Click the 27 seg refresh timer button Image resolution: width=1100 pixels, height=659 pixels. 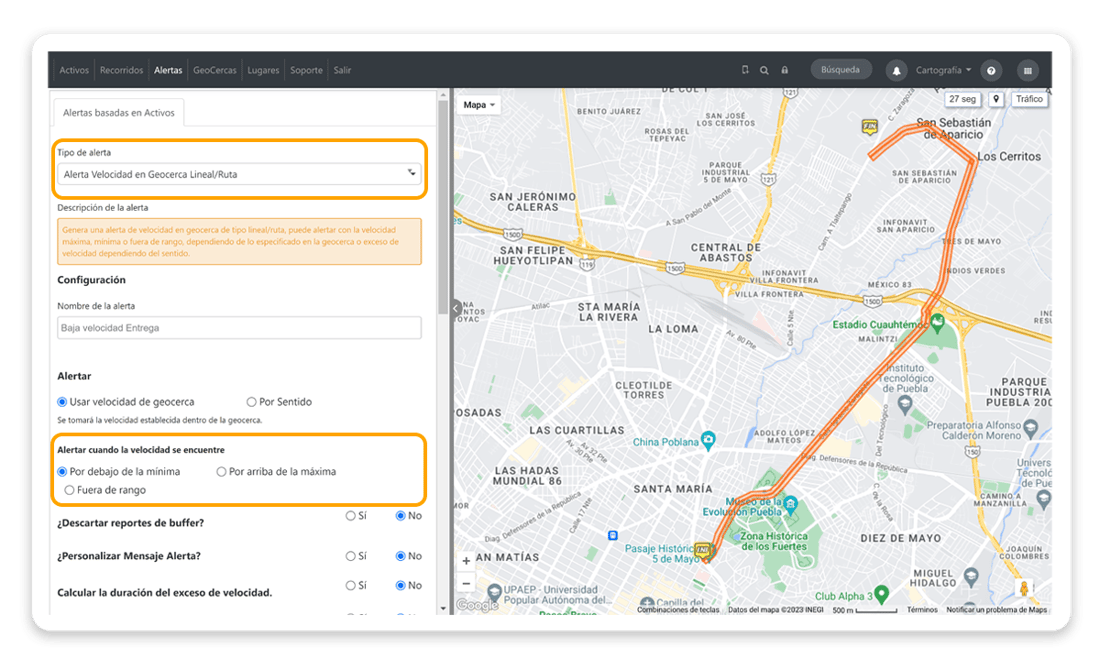(962, 99)
